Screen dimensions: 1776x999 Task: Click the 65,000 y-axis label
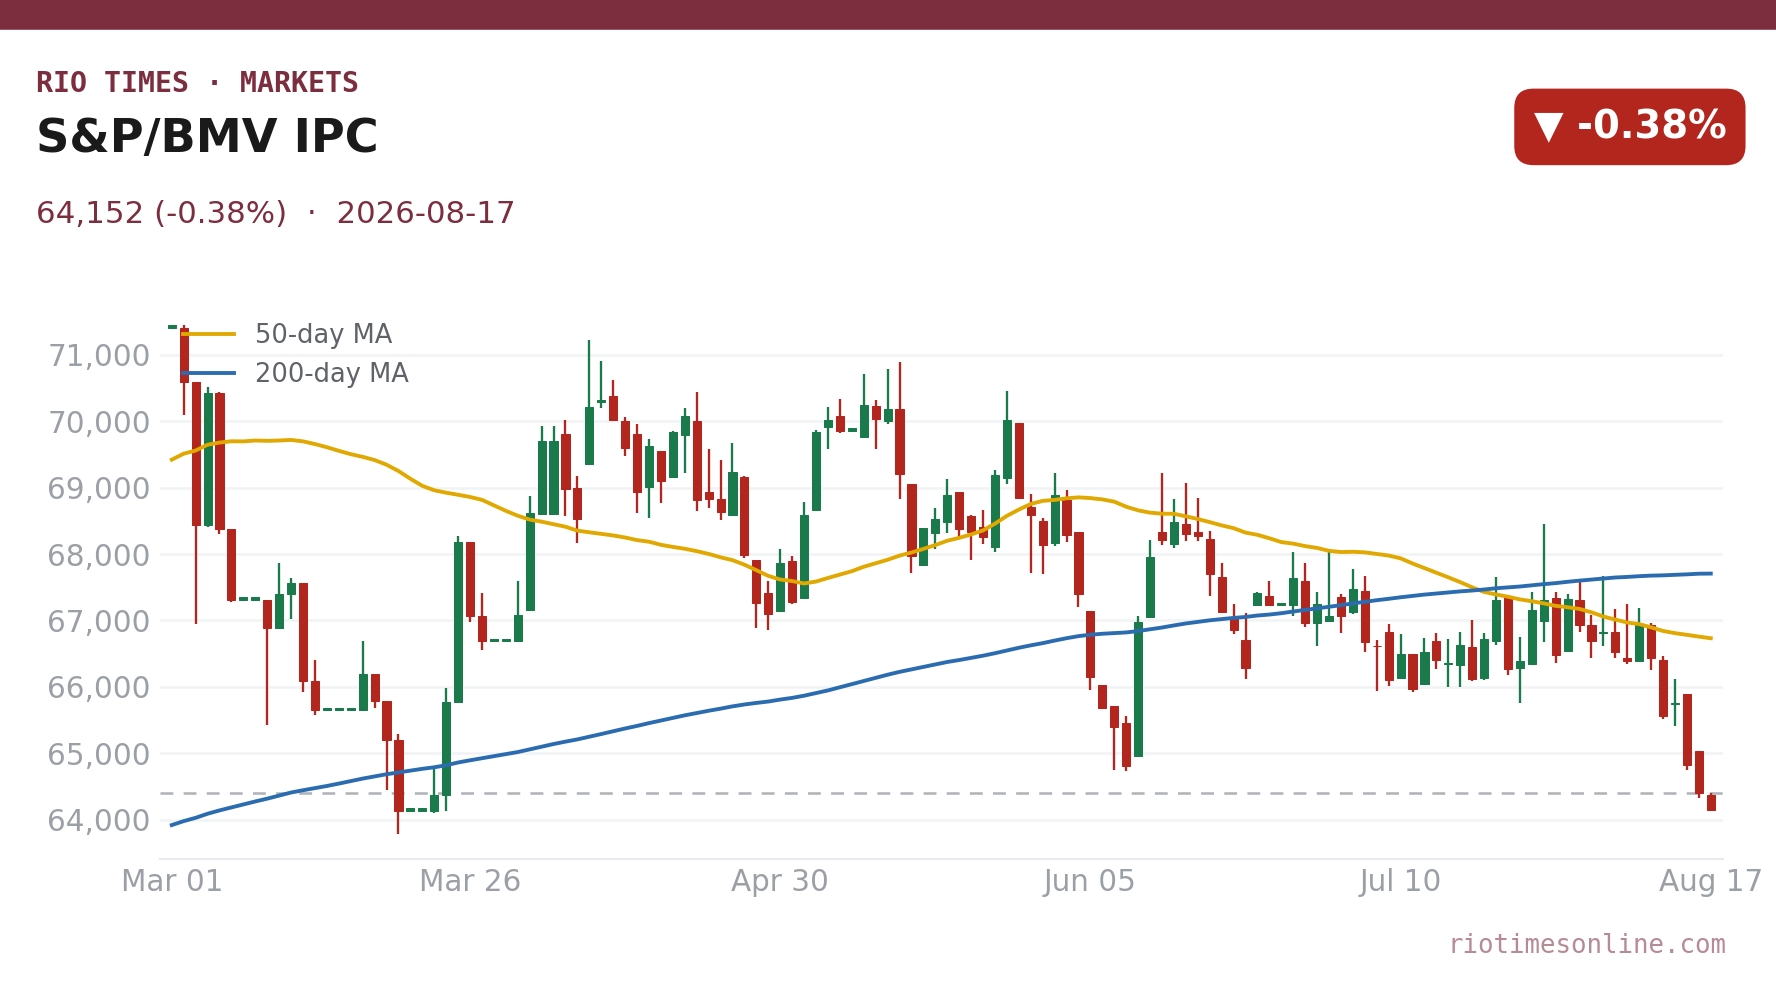(98, 755)
